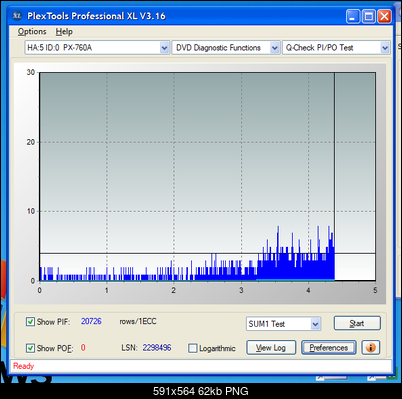402x399 pixels.
Task: Click the View Log button
Action: tap(271, 348)
